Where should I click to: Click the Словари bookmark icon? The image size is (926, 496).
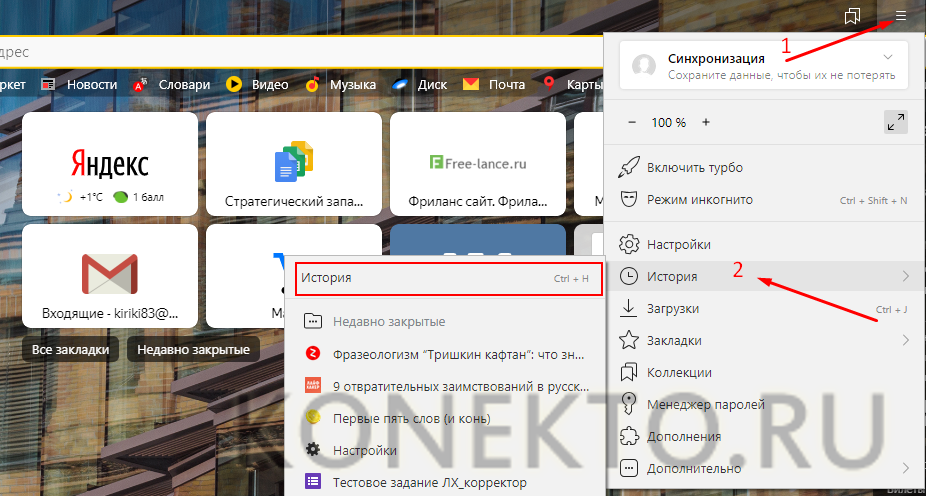(141, 84)
